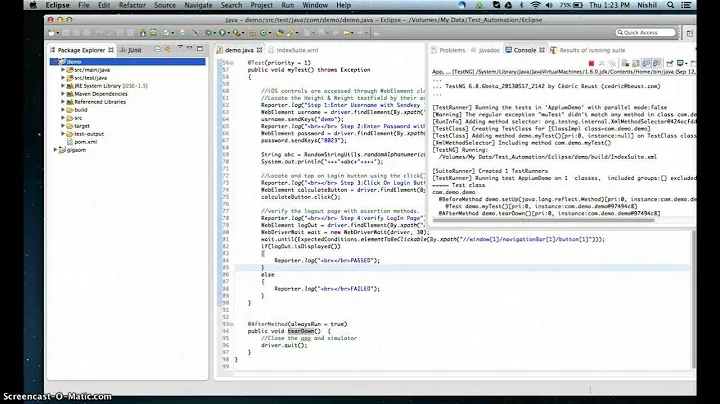Image resolution: width=720 pixels, height=404 pixels.
Task: Open the Notification Center list icon
Action: point(686,5)
